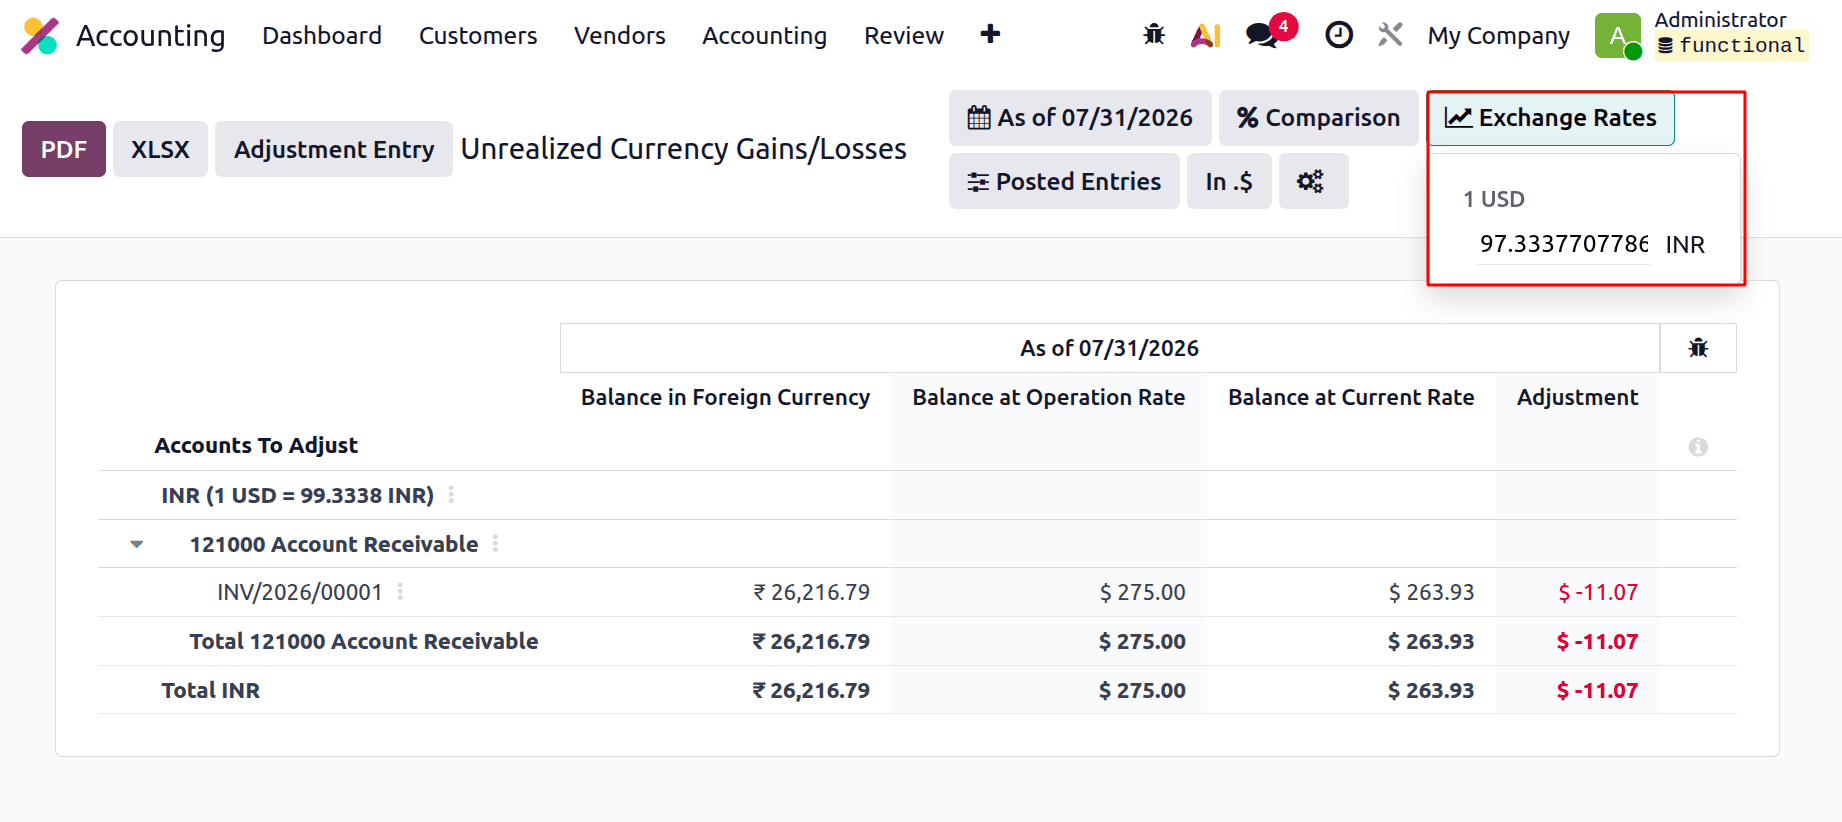Open the Vendors menu
Viewport: 1842px width, 822px height.
point(620,36)
